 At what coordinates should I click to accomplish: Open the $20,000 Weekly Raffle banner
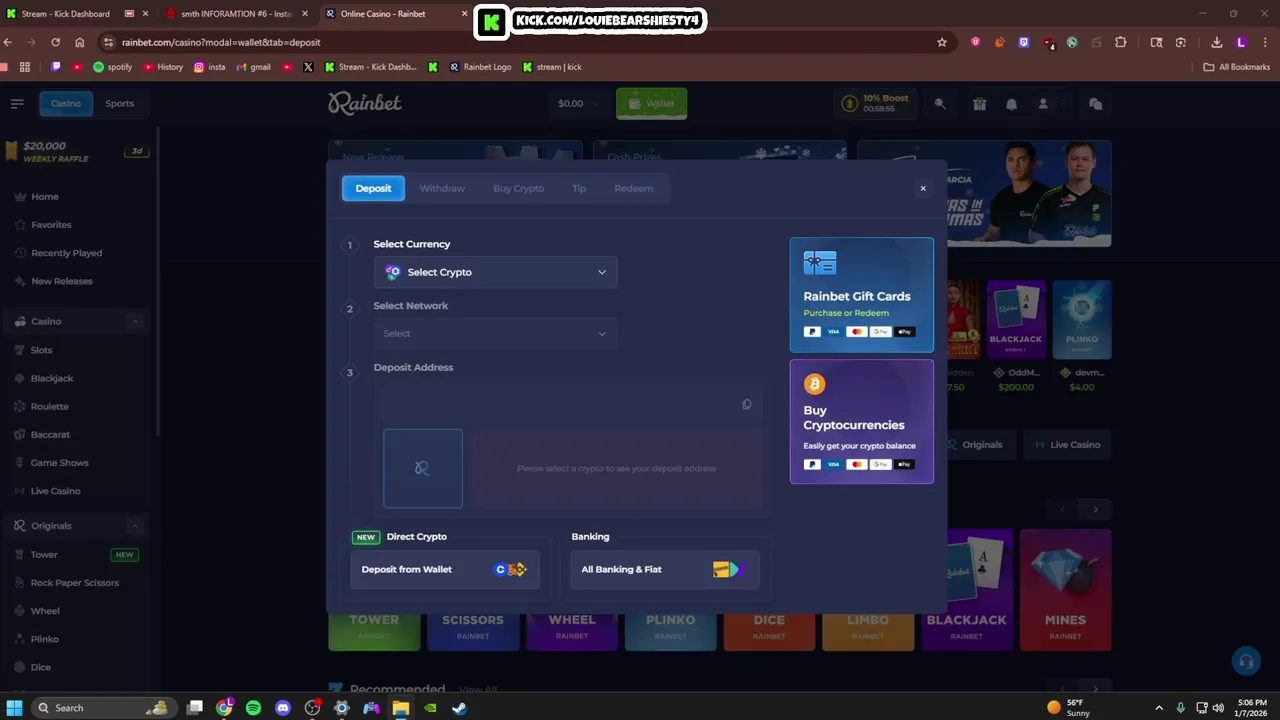76,151
